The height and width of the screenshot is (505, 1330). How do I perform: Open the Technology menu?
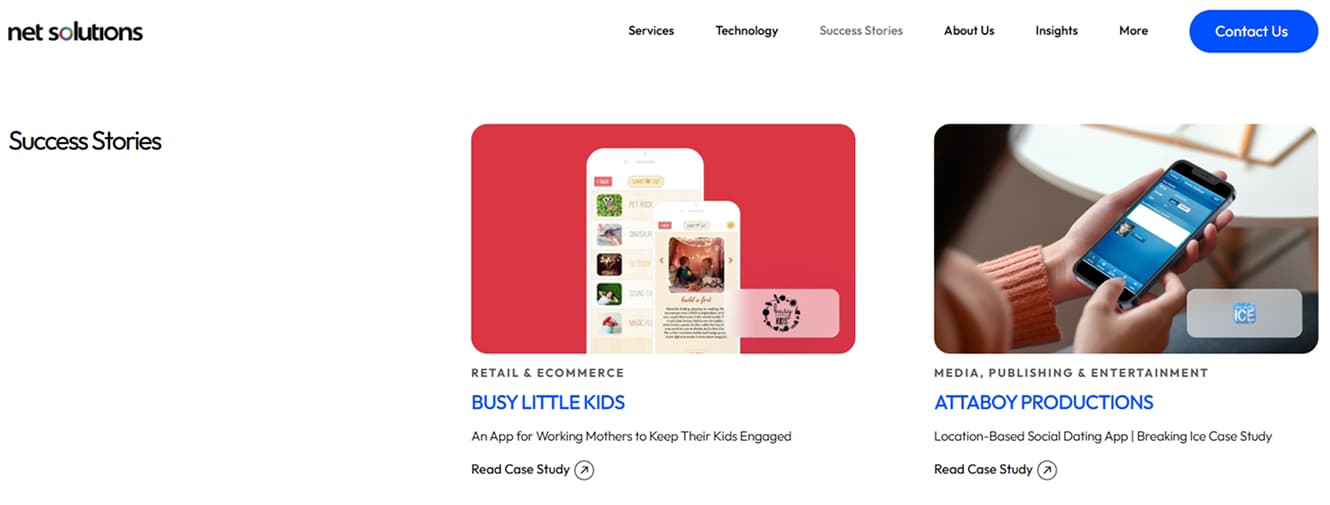point(747,31)
